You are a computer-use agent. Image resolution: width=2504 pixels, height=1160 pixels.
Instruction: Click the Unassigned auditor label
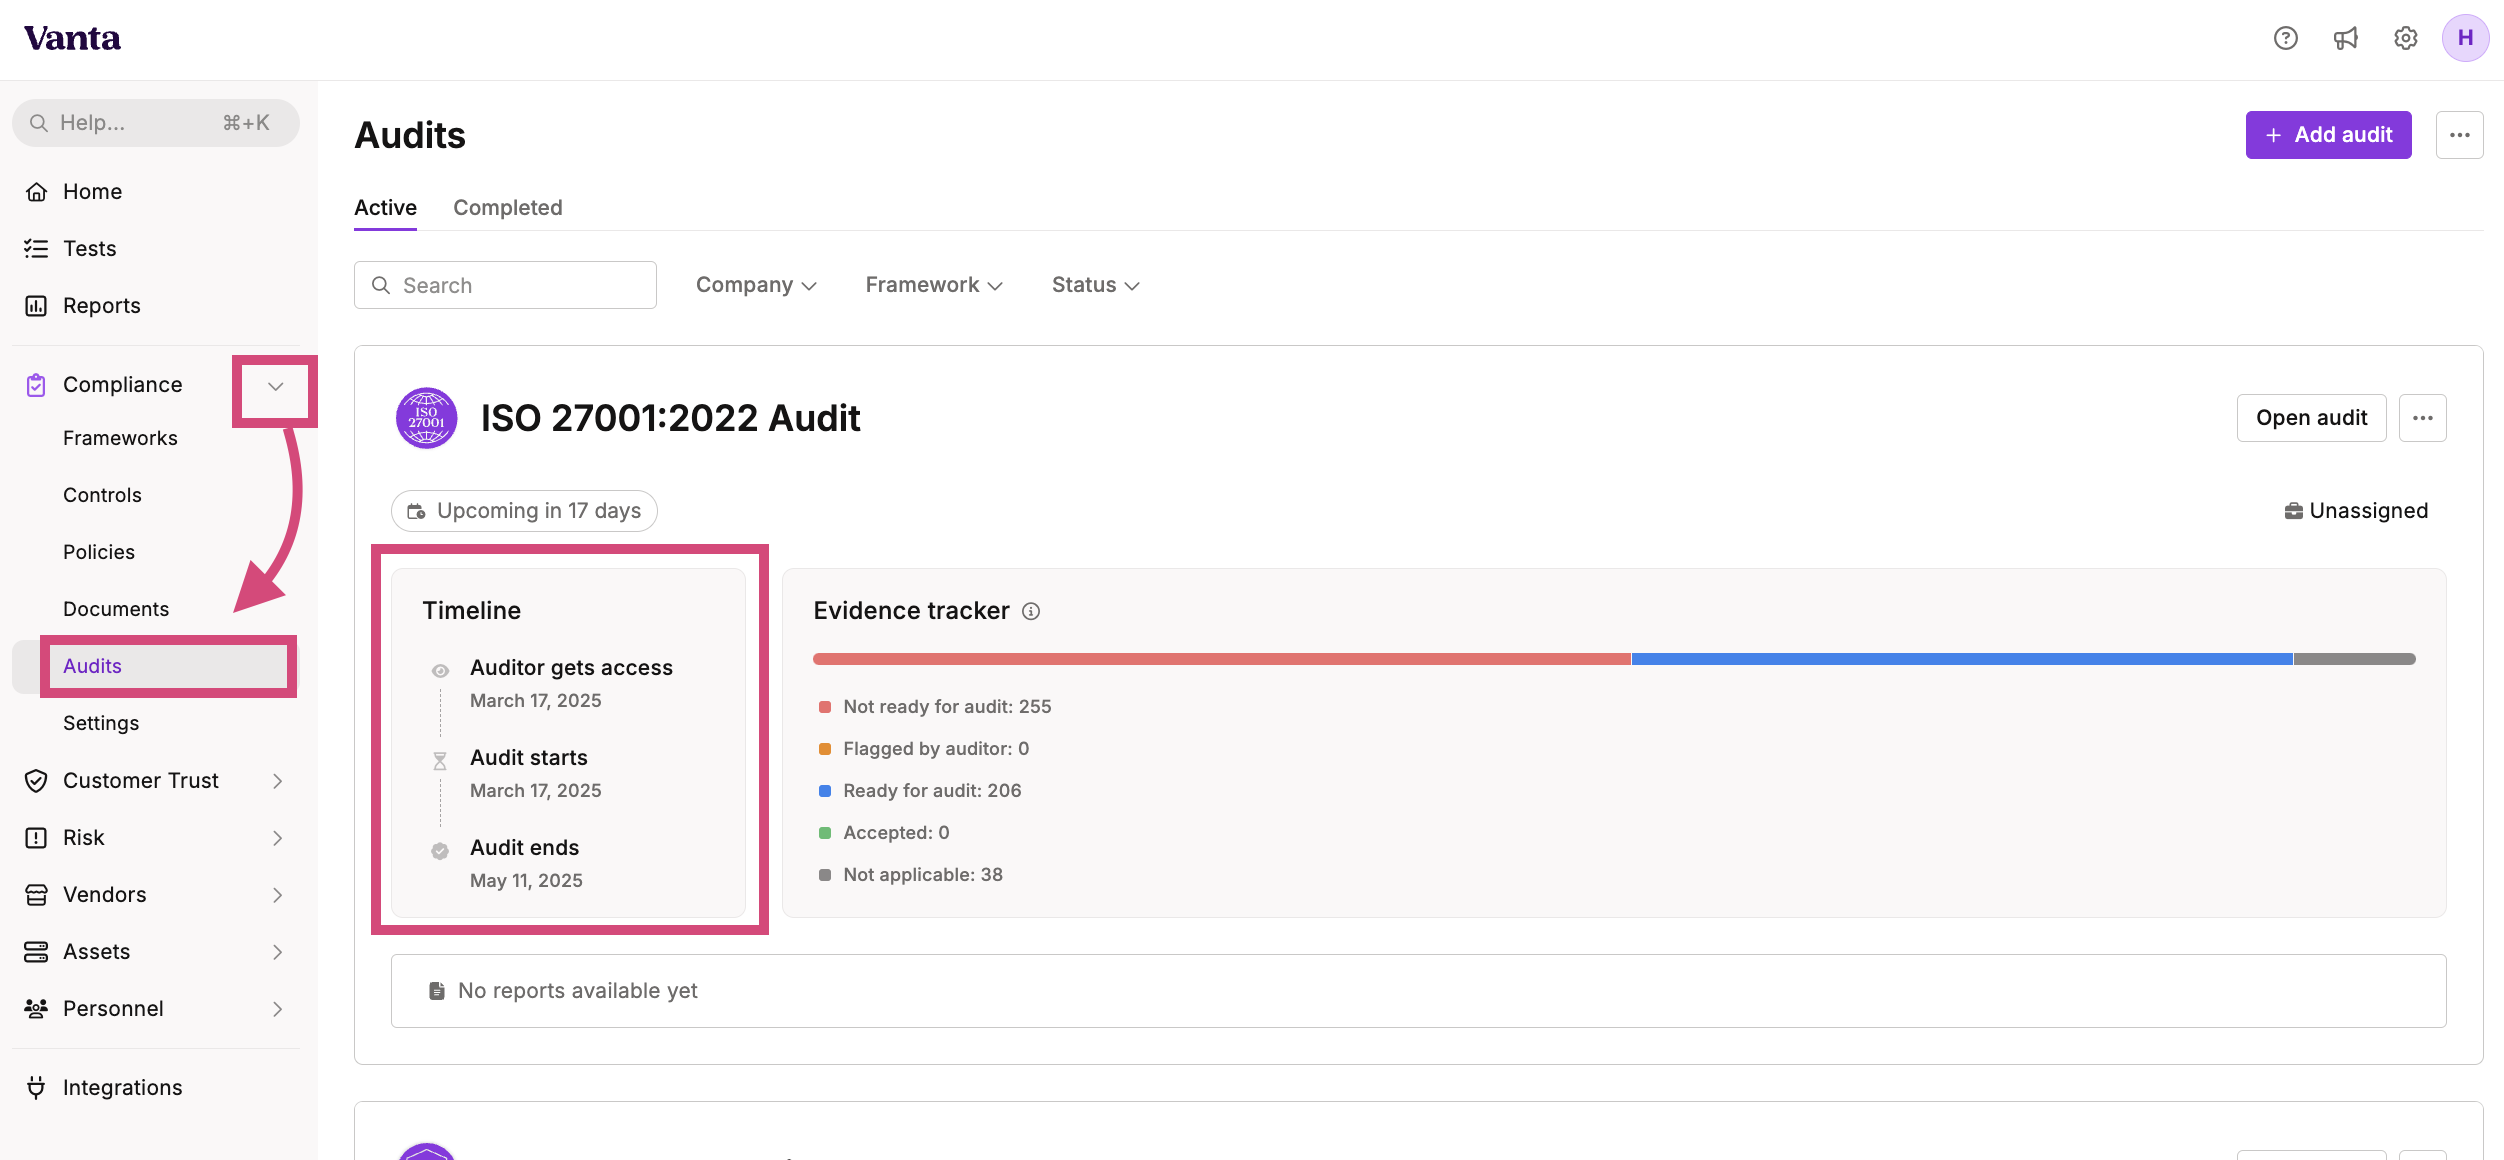[x=2369, y=511]
